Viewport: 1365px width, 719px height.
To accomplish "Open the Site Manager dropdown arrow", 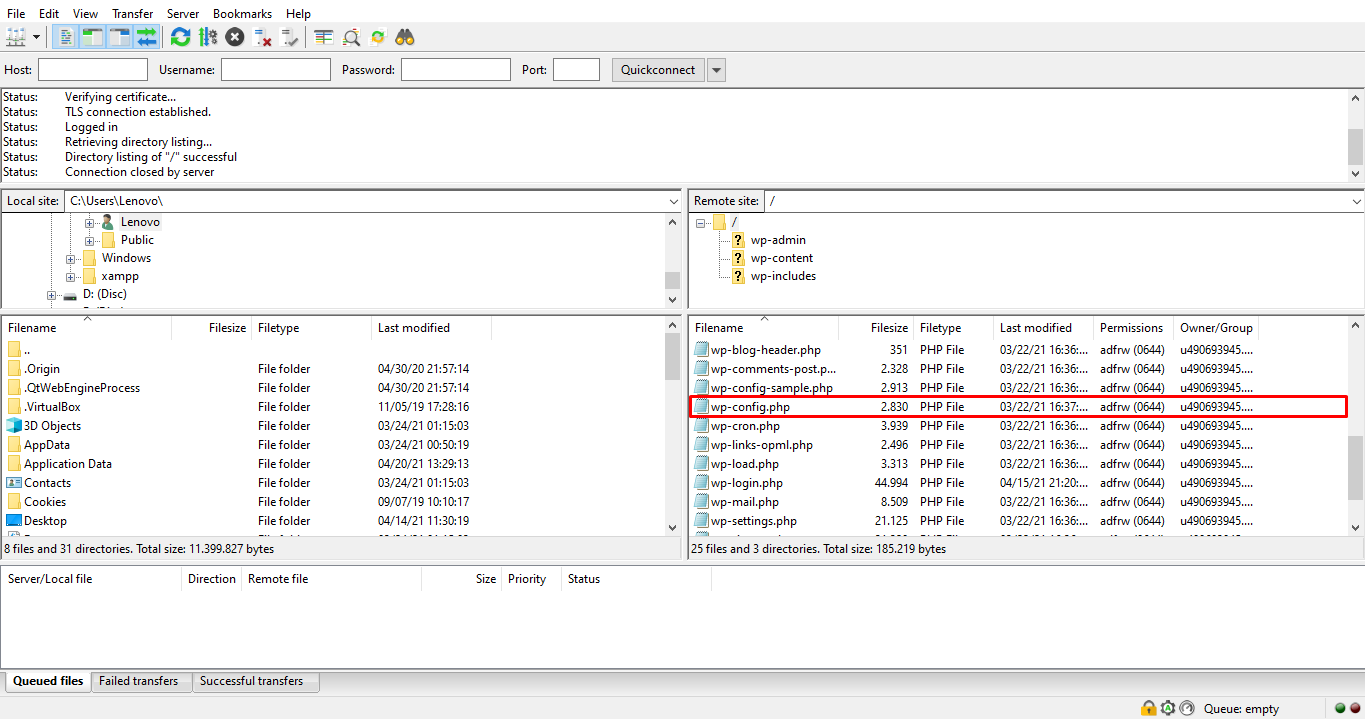I will point(38,37).
